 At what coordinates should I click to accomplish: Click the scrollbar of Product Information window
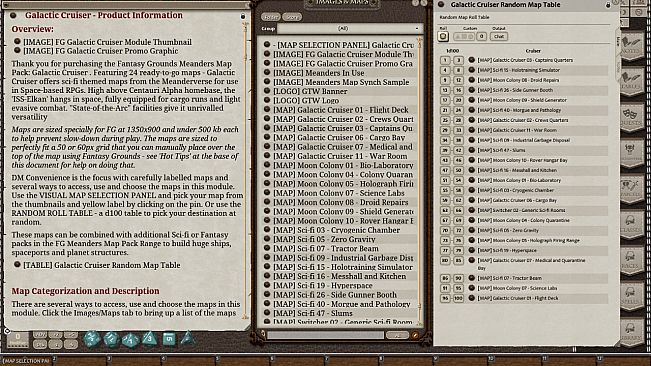point(245,170)
